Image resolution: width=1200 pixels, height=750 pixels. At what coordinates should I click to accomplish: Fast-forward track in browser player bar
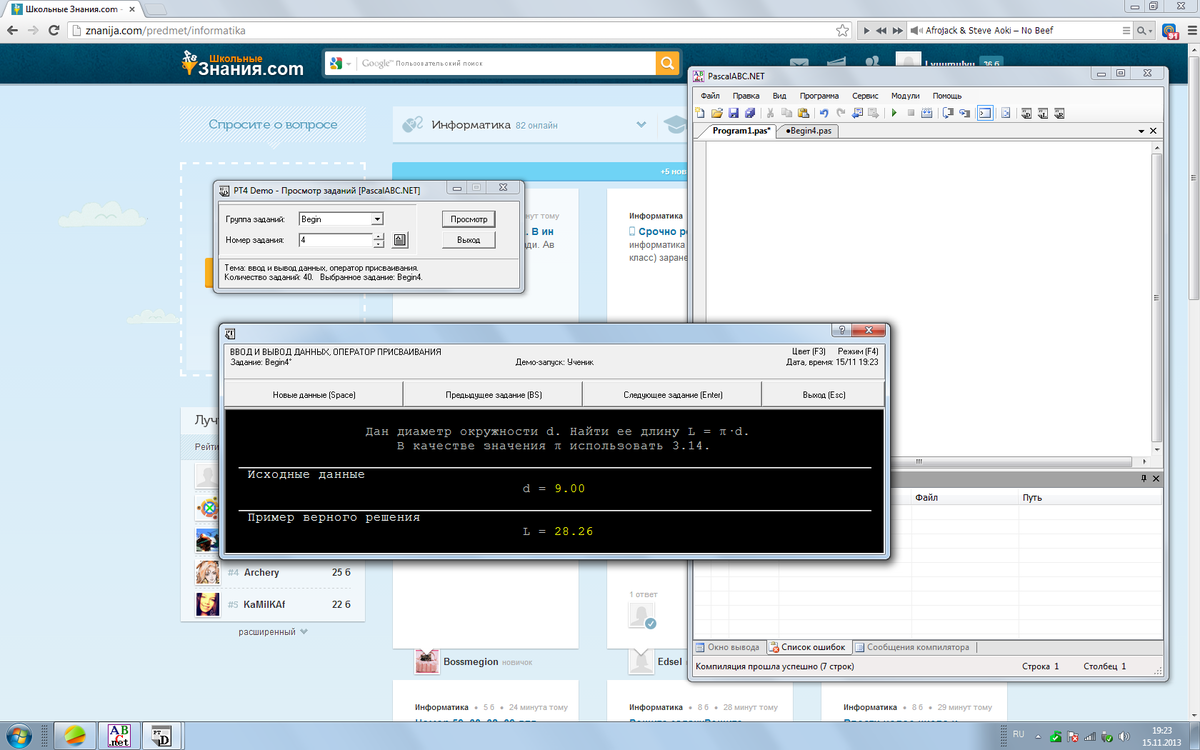click(898, 30)
